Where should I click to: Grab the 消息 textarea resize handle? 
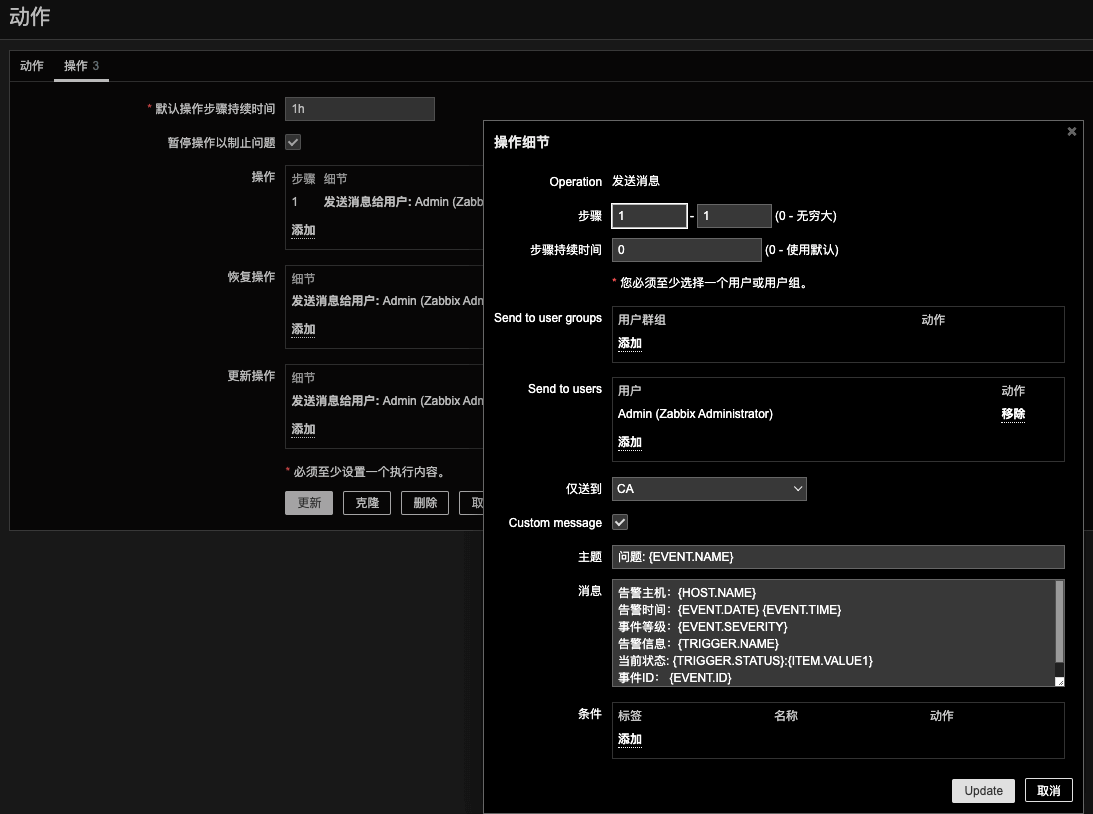(1060, 682)
